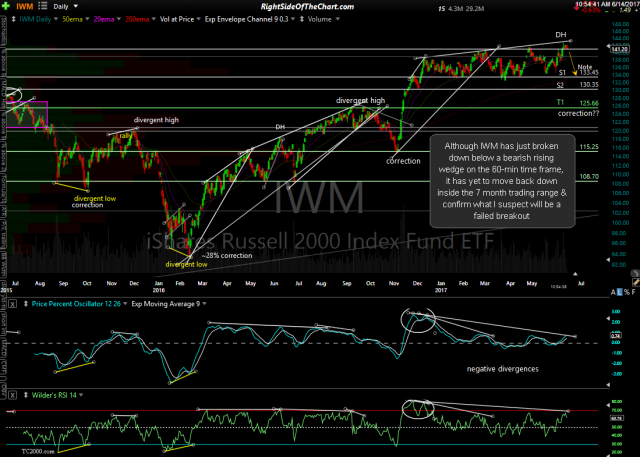Click the RSI pane move handle

click(x=25, y=395)
